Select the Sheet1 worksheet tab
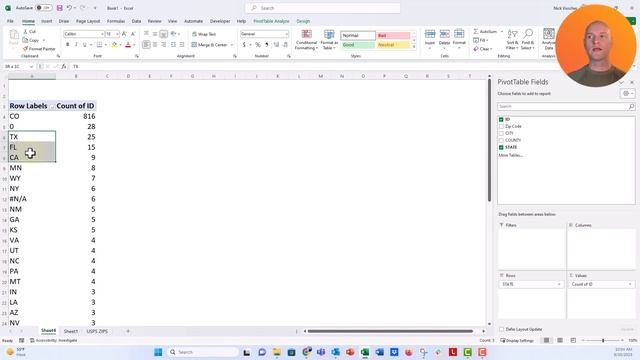 71,331
